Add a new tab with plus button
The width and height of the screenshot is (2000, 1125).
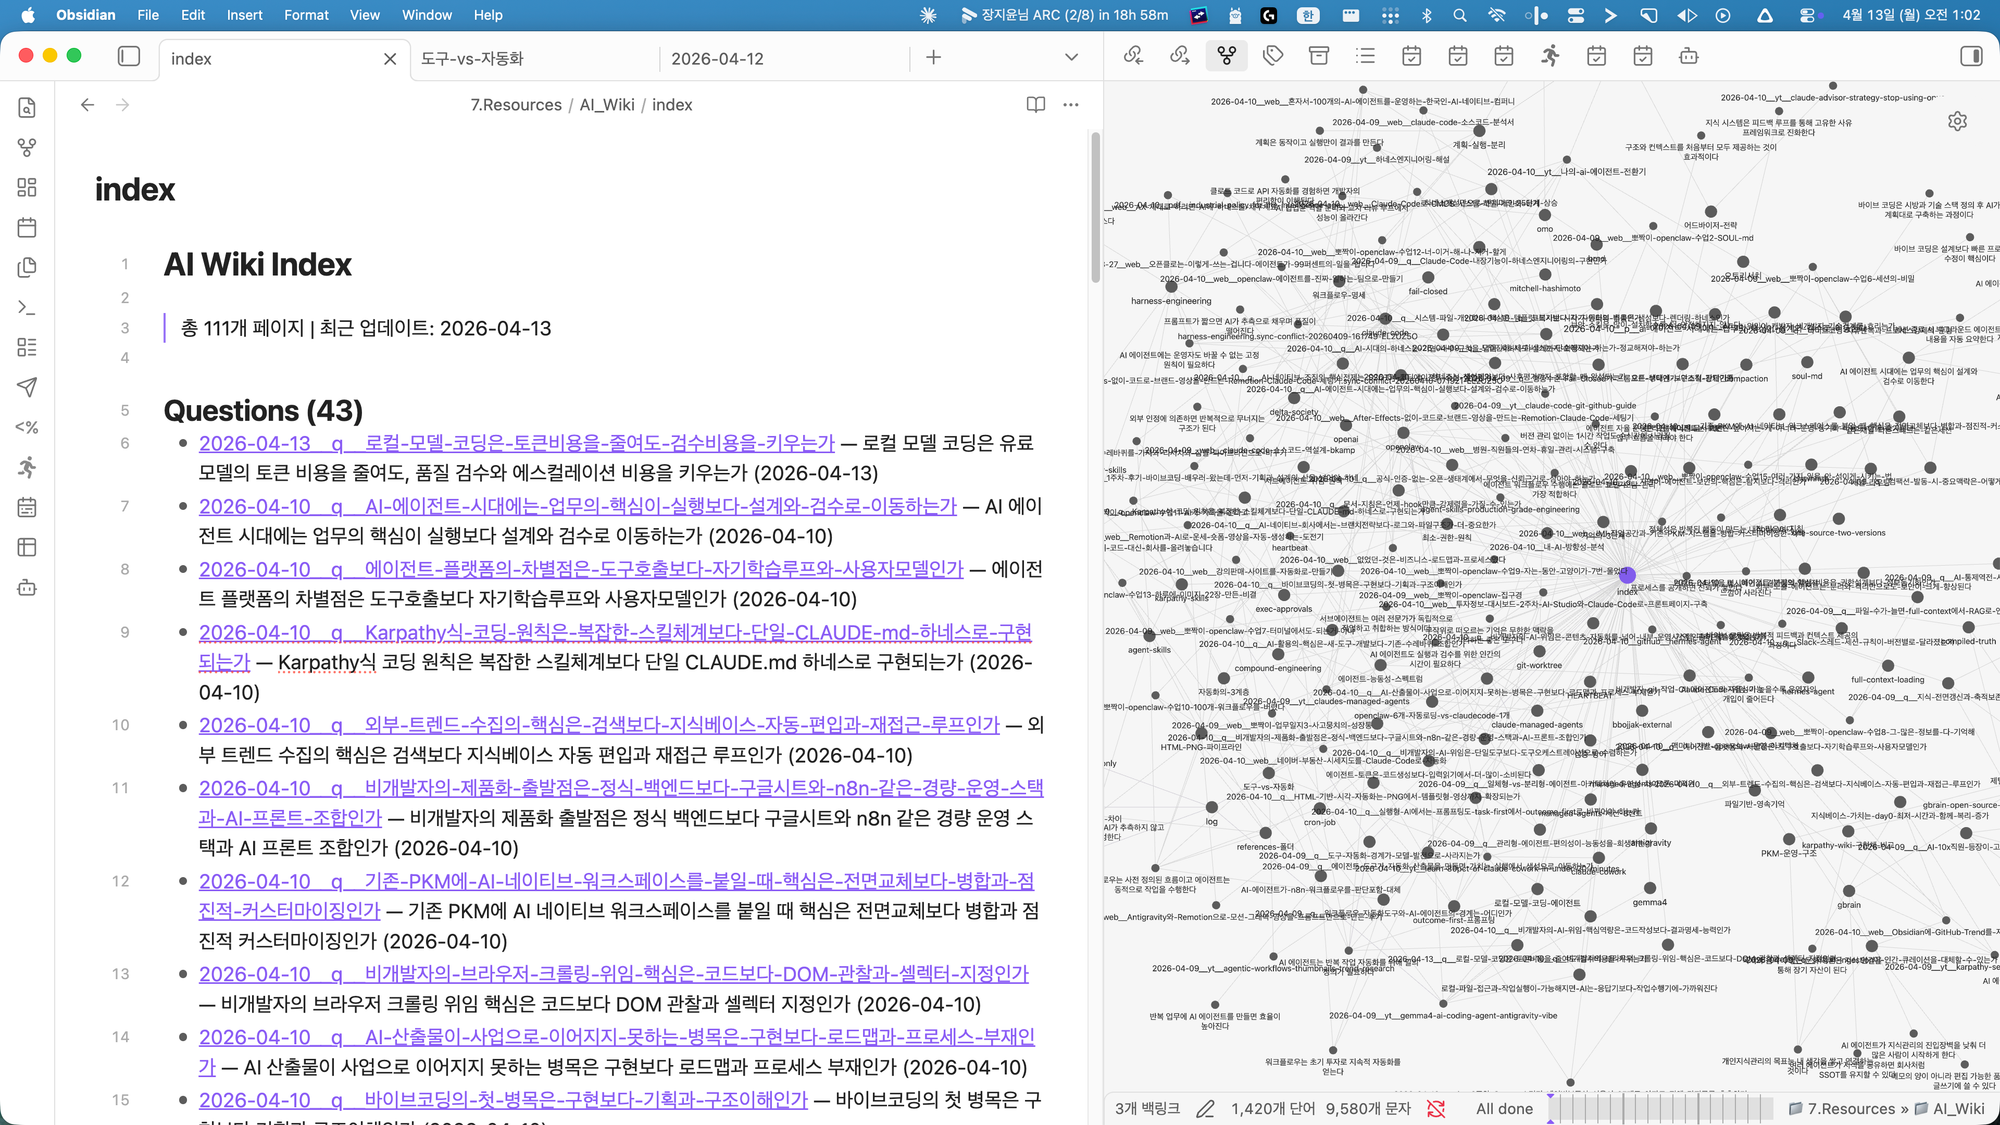click(933, 58)
